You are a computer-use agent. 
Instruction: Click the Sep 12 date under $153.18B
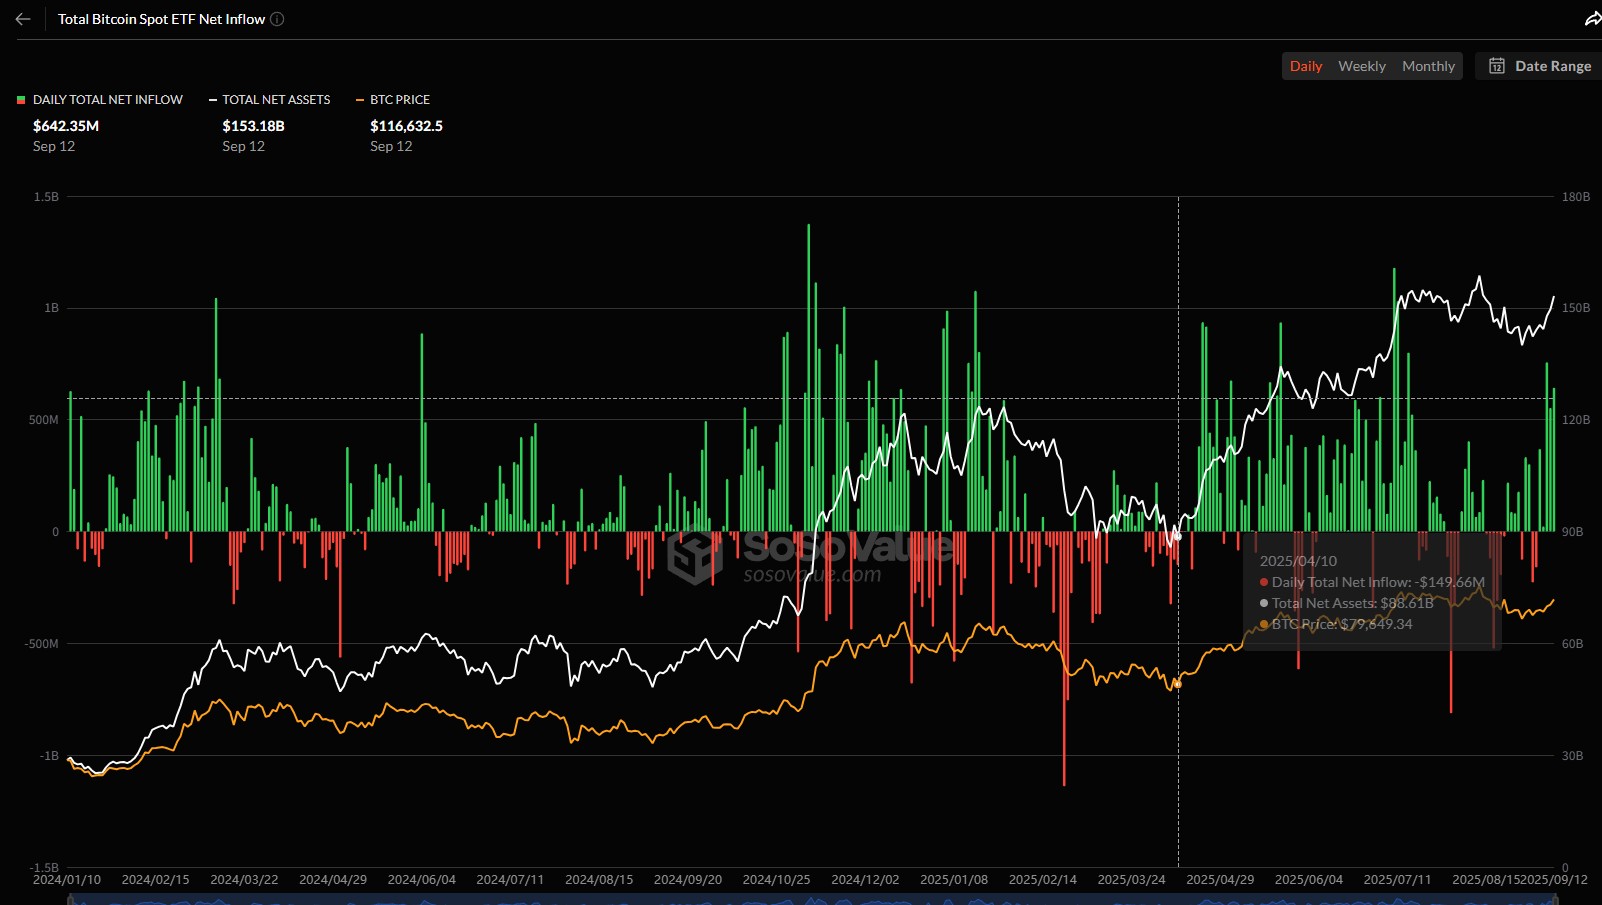243,146
